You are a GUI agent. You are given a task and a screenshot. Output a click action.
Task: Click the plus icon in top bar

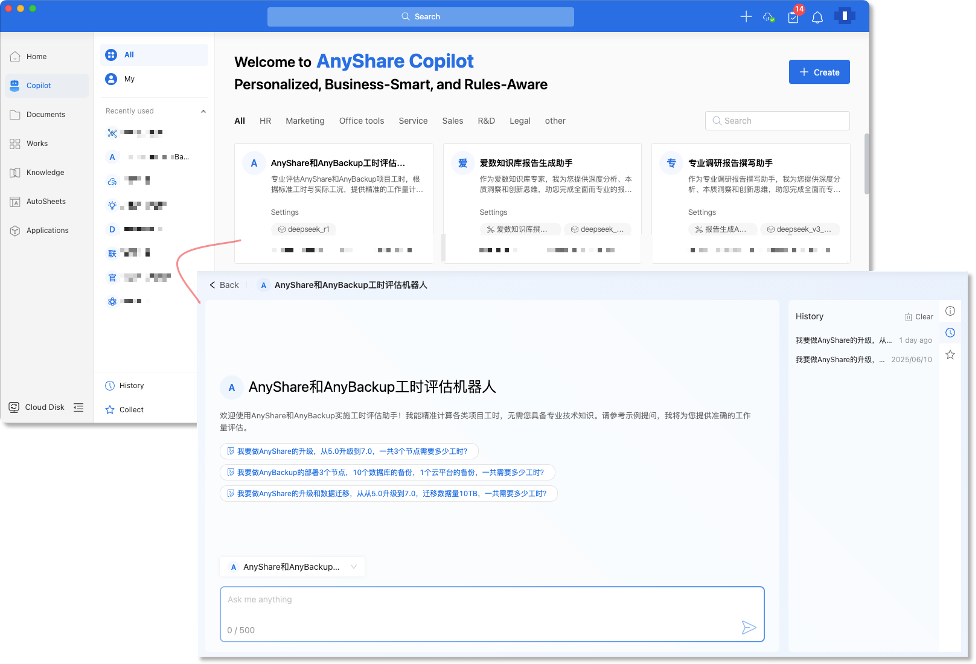click(x=745, y=17)
